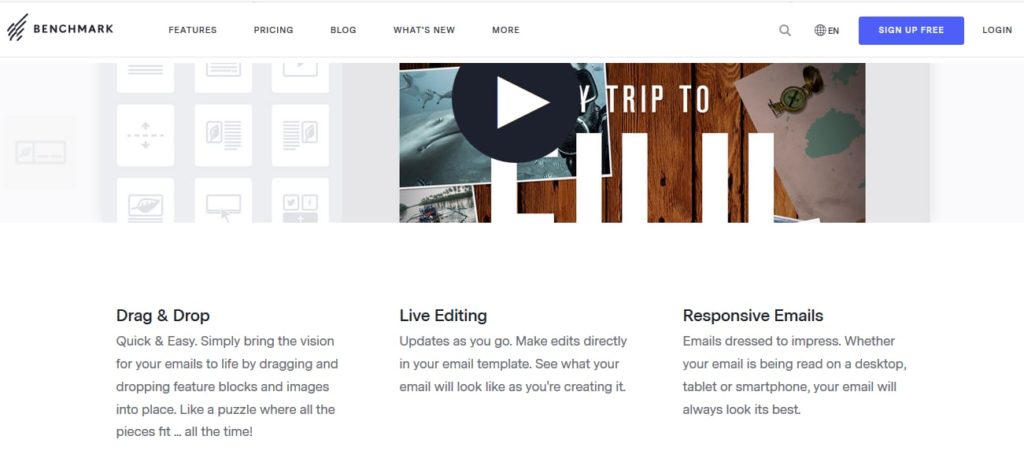Click the globe language icon
The height and width of the screenshot is (462, 1024).
pyautogui.click(x=820, y=30)
